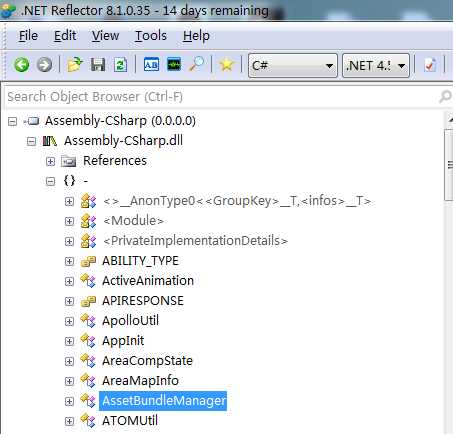Screen dimensions: 453x434
Task: Open the Help menu
Action: [196, 36]
